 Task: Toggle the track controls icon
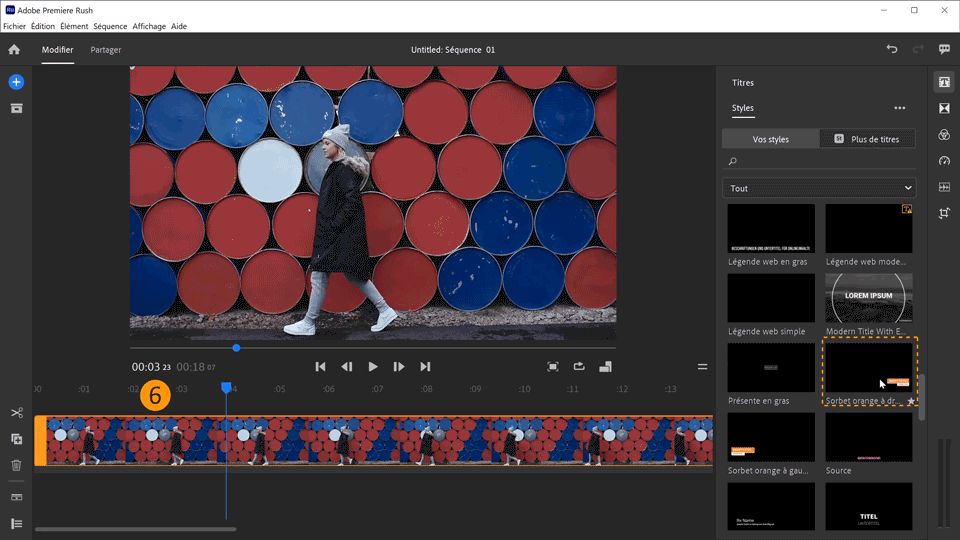coord(16,523)
